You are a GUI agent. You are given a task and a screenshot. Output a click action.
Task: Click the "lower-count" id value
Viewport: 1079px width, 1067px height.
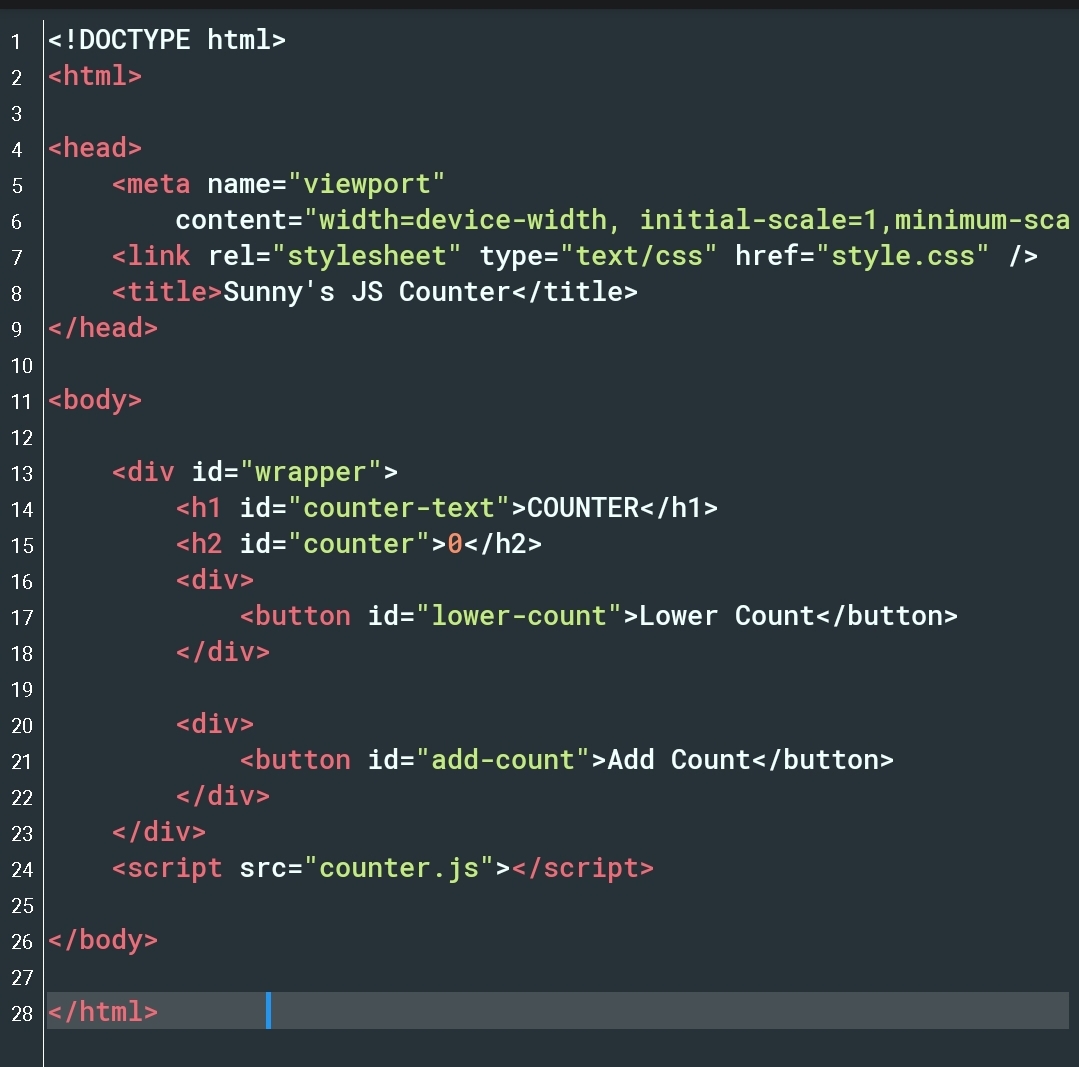pos(518,616)
